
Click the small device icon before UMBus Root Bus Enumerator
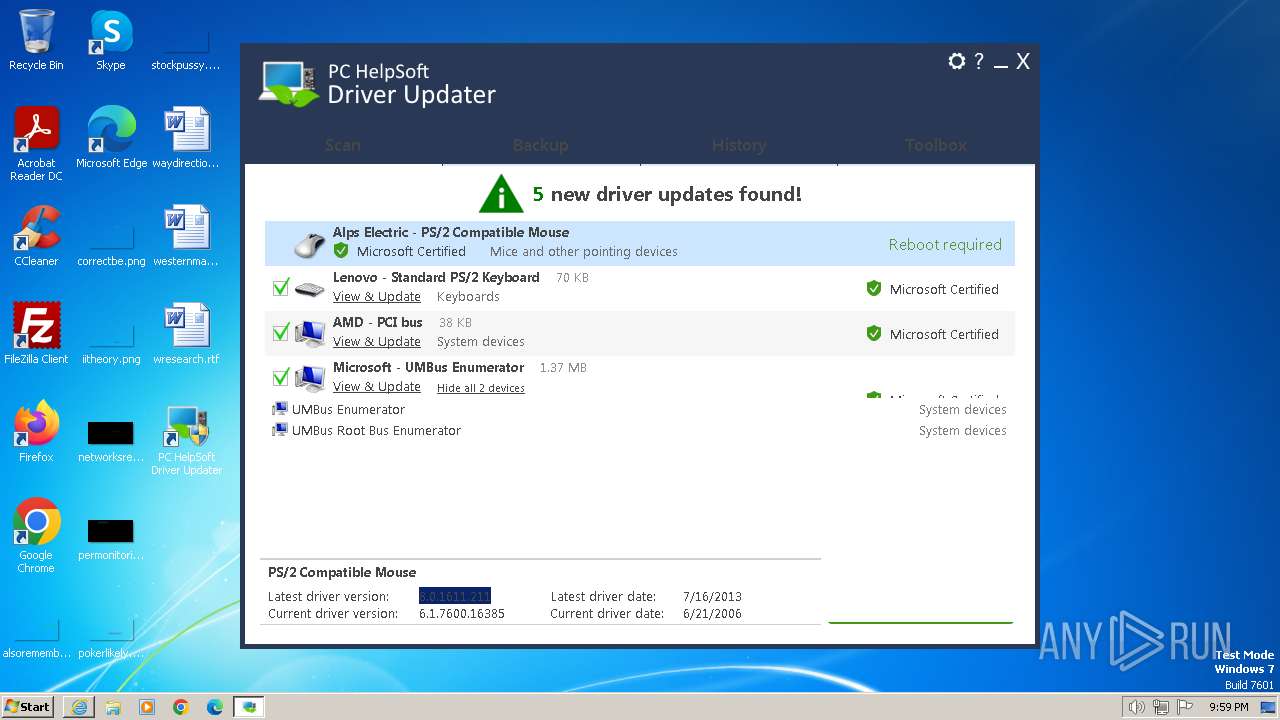pos(280,430)
